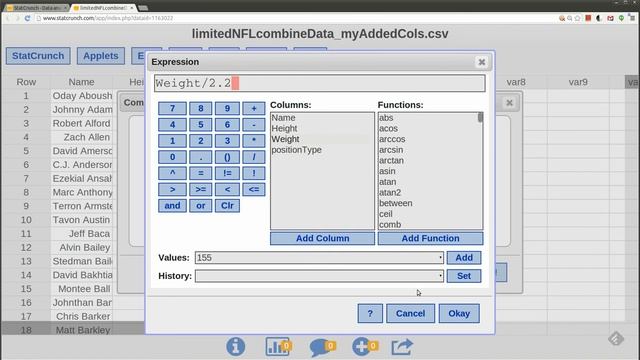Click keypad digit 7
Image resolution: width=640 pixels, height=360 pixels.
[172, 109]
